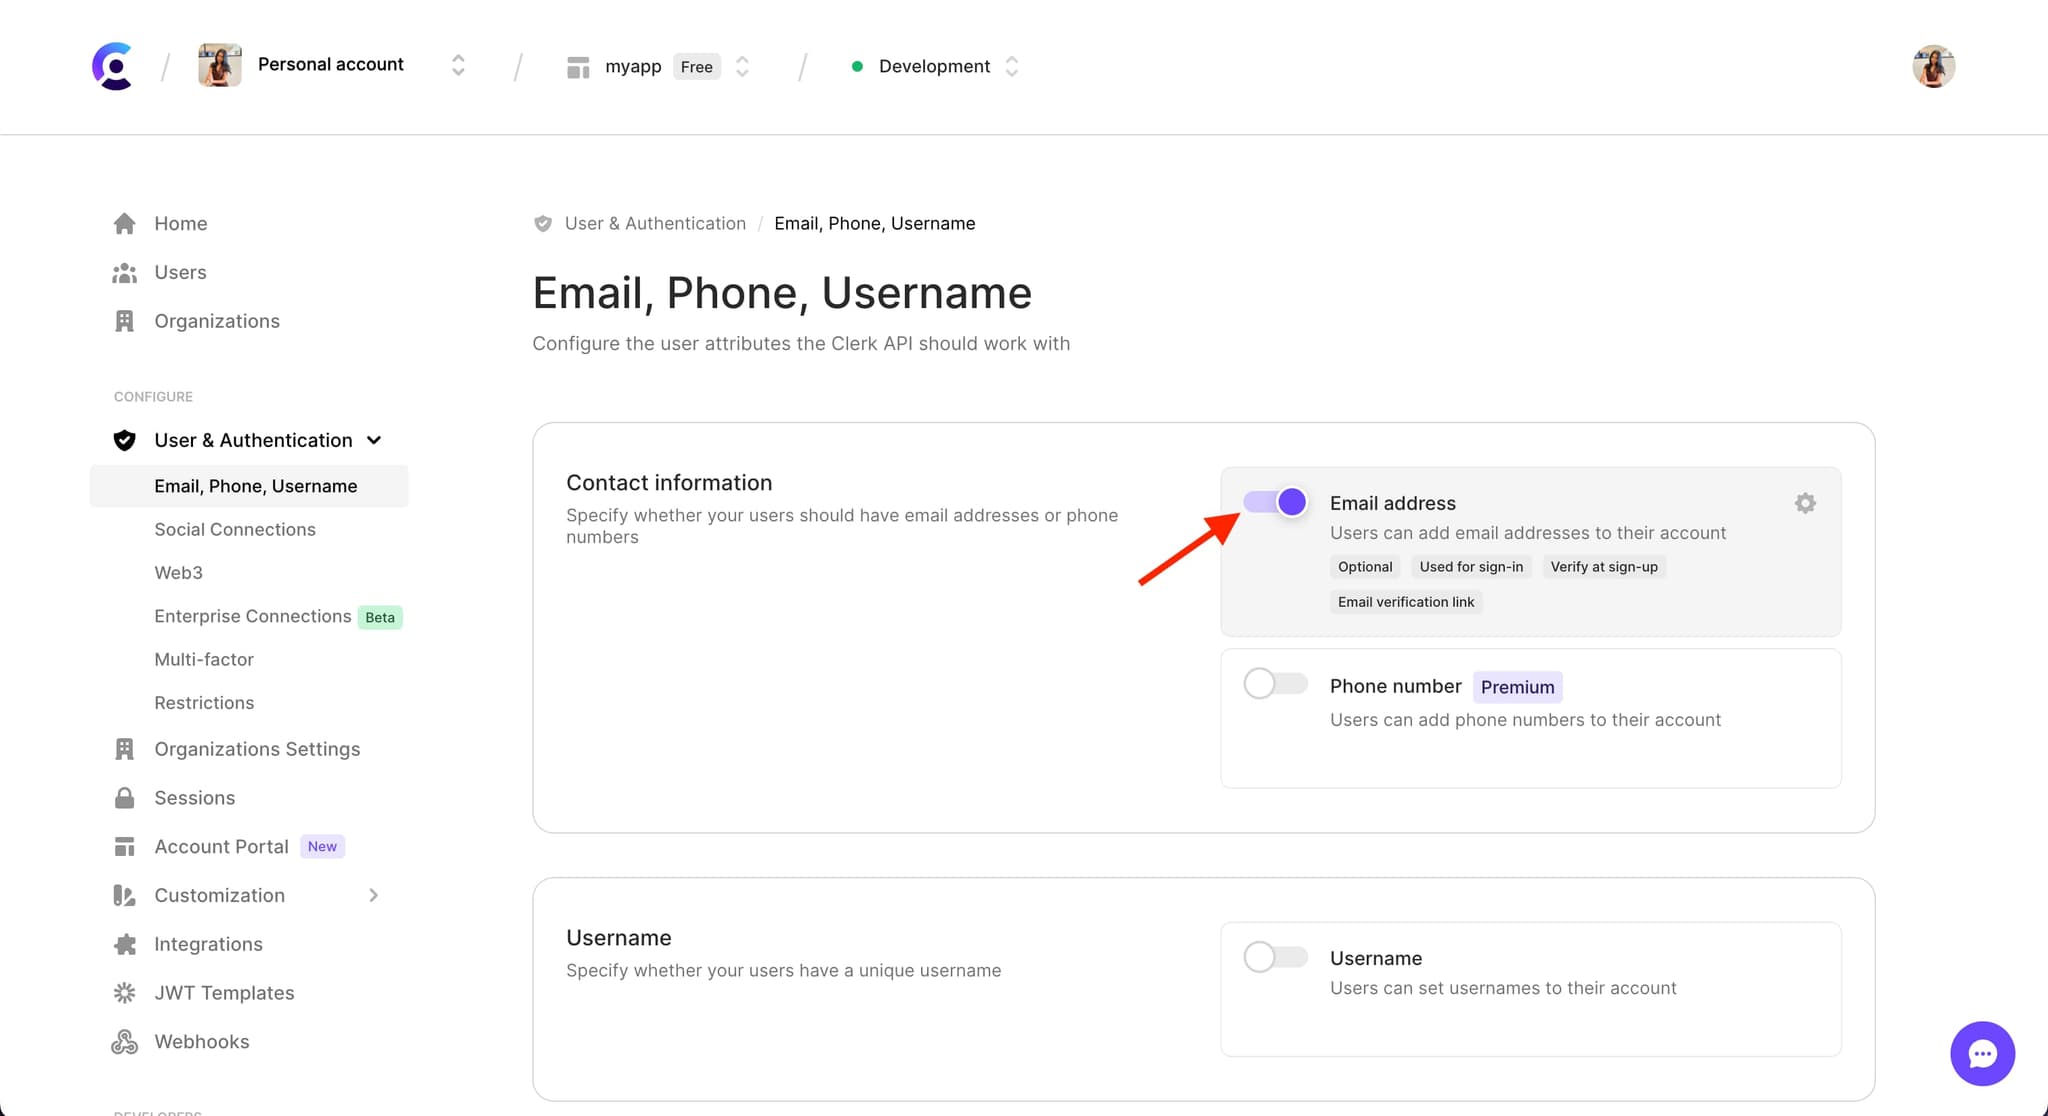Go to Home page

pos(181,223)
